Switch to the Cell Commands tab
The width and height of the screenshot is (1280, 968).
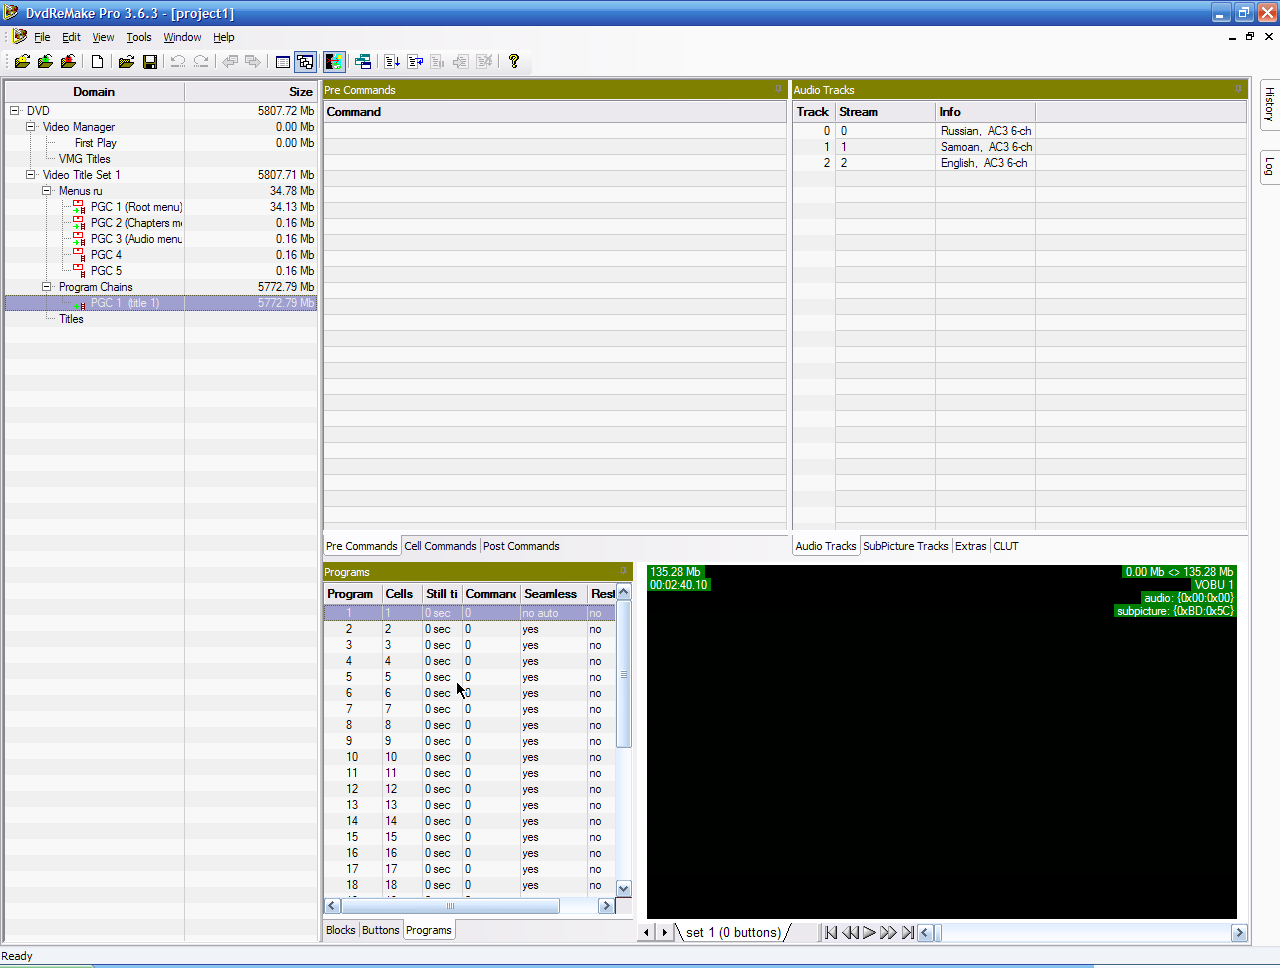tap(440, 546)
